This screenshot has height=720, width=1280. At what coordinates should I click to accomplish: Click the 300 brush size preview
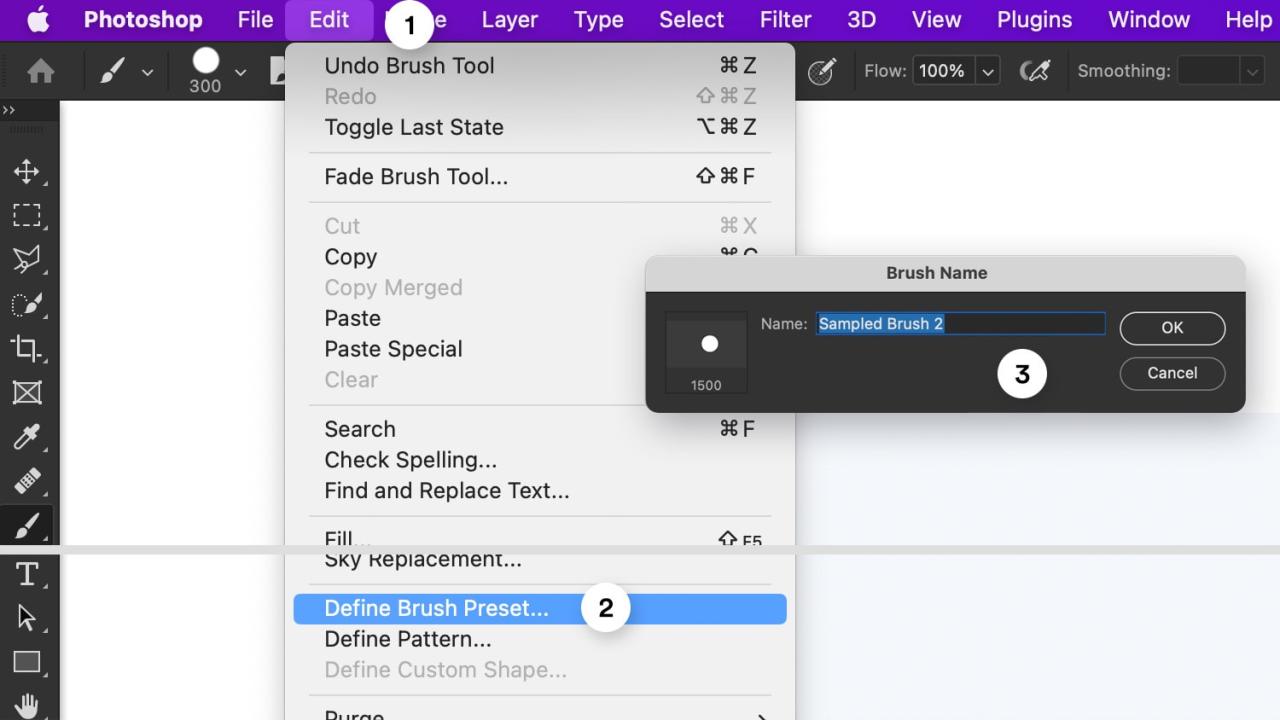pyautogui.click(x=205, y=71)
